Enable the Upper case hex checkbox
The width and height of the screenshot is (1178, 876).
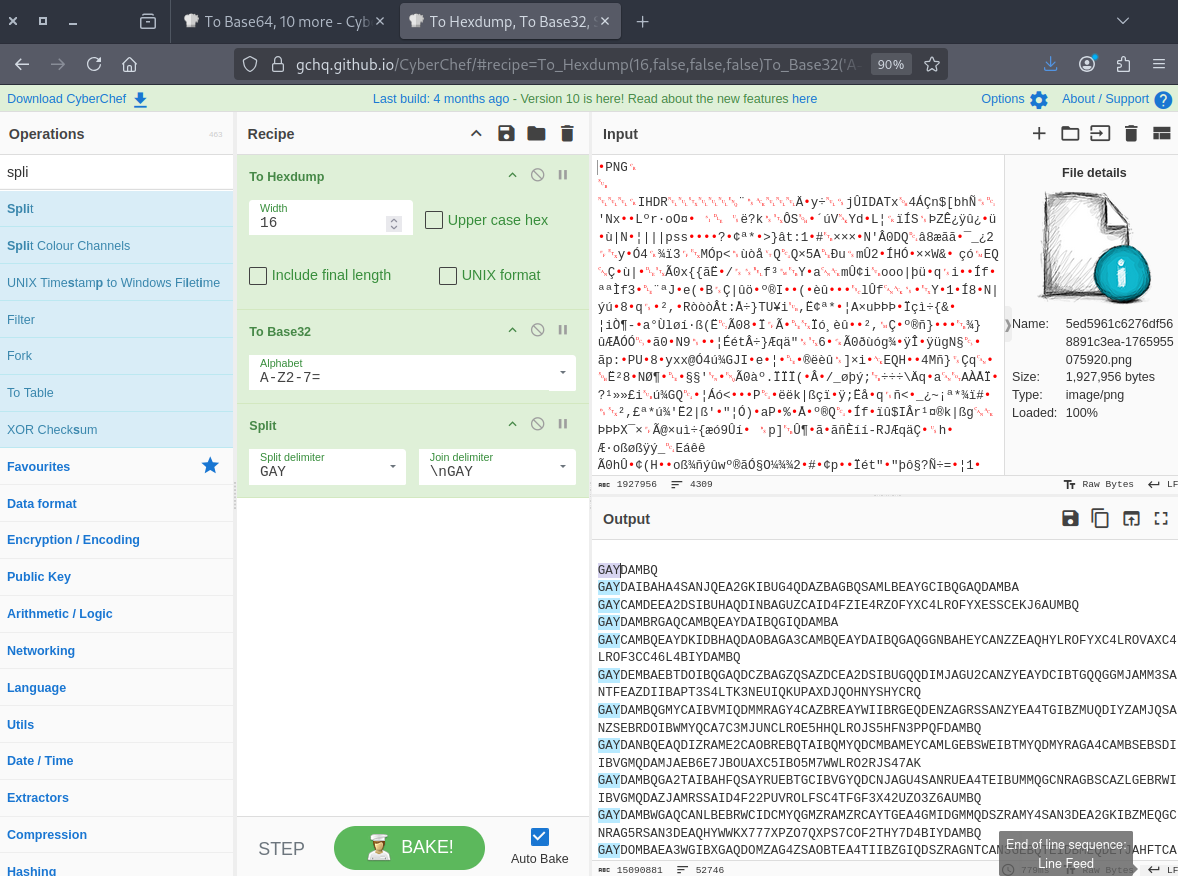pos(434,220)
